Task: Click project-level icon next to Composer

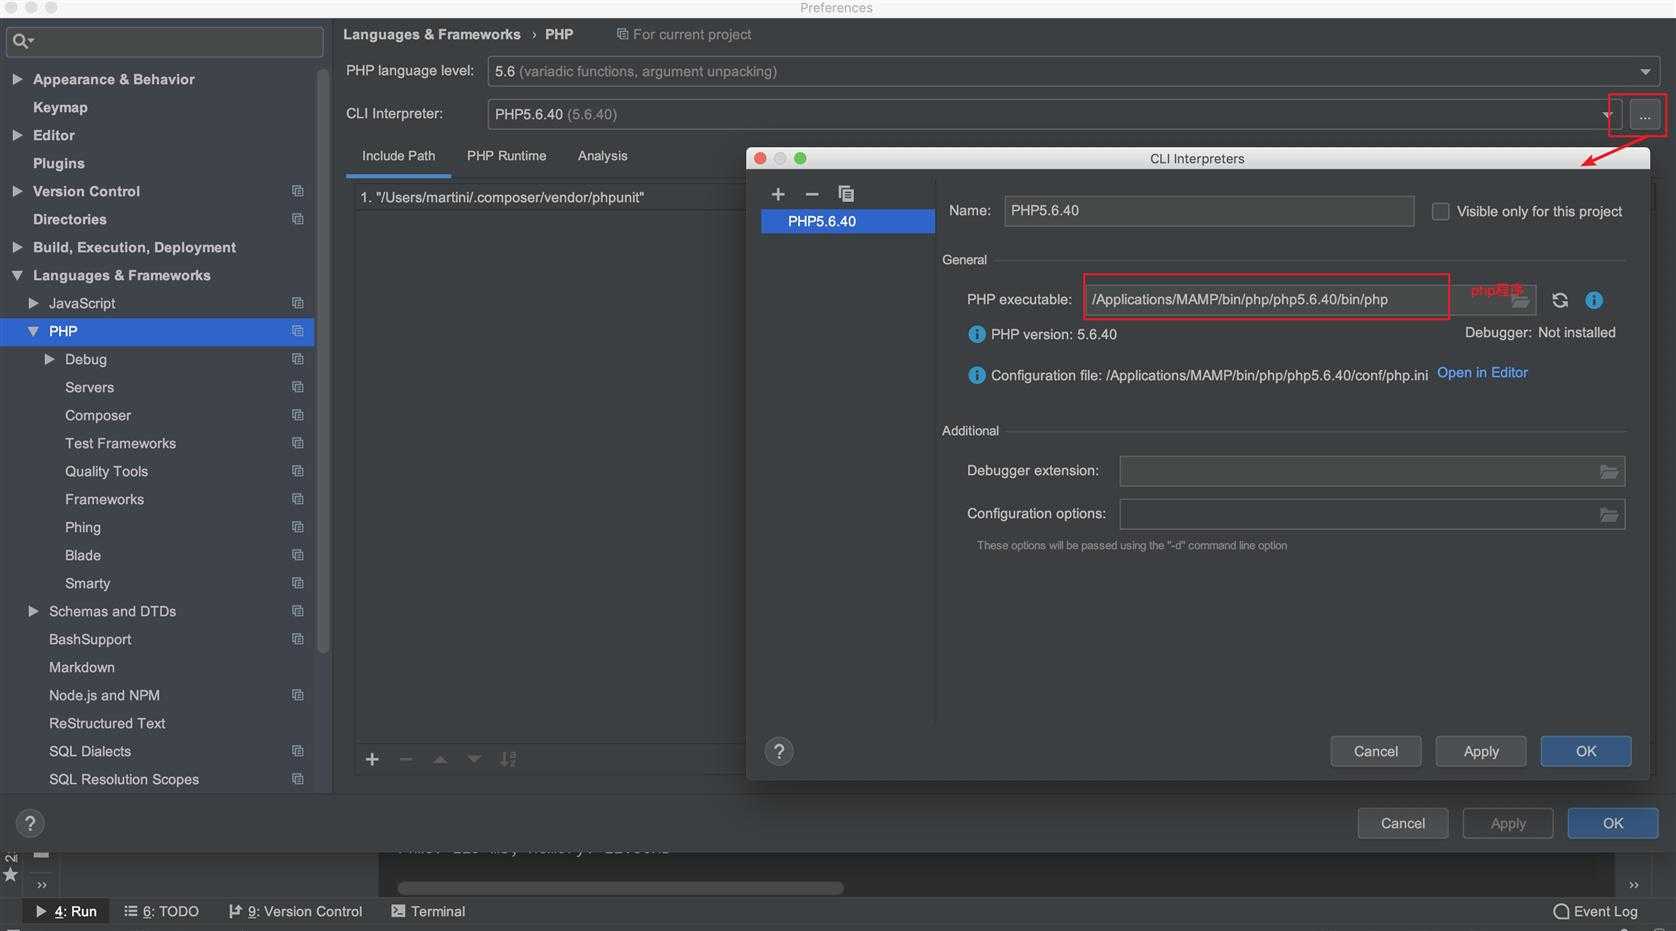Action: (297, 415)
